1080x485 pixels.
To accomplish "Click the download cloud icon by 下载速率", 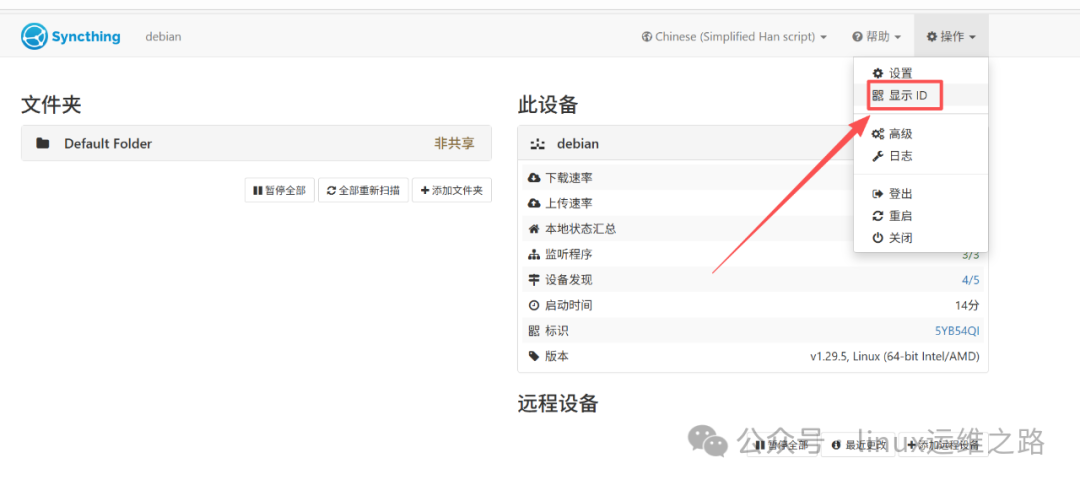I will click(534, 178).
